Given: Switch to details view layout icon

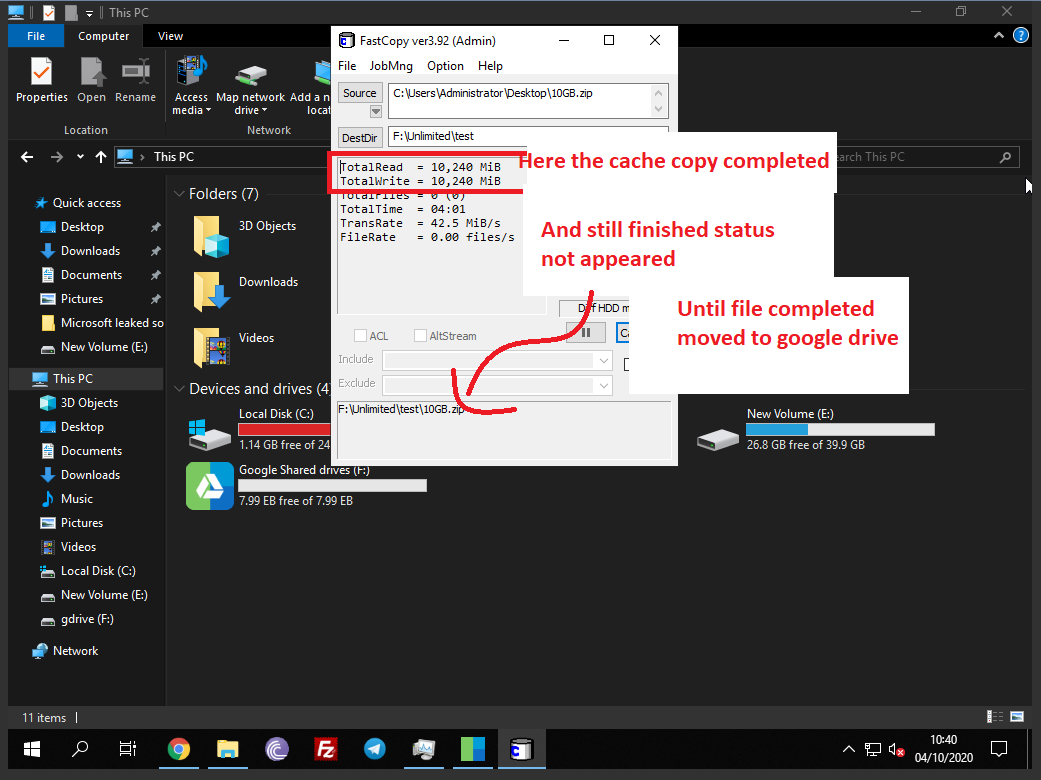Looking at the screenshot, I should pyautogui.click(x=995, y=716).
